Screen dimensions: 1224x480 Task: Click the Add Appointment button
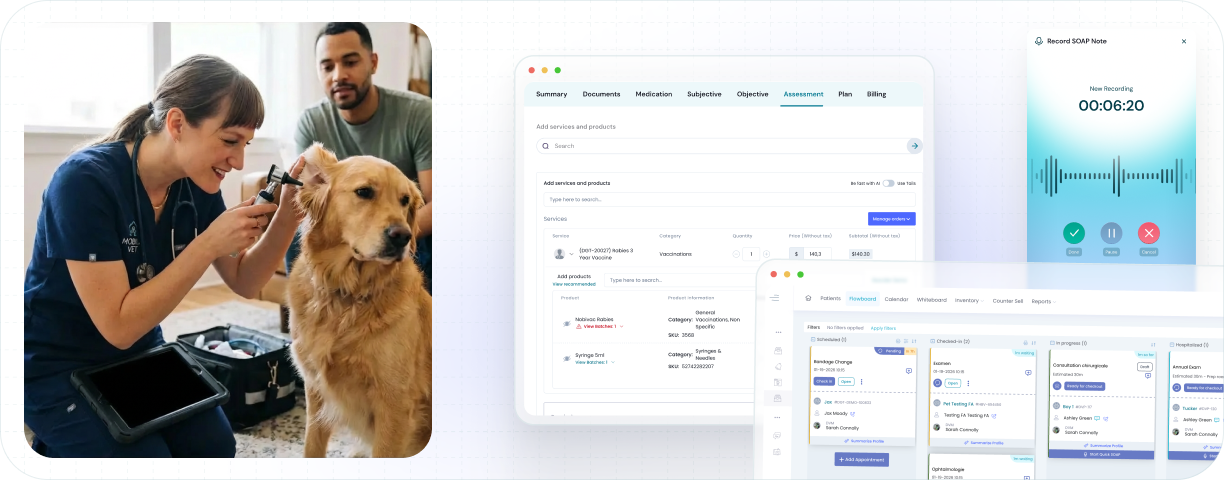(x=861, y=459)
